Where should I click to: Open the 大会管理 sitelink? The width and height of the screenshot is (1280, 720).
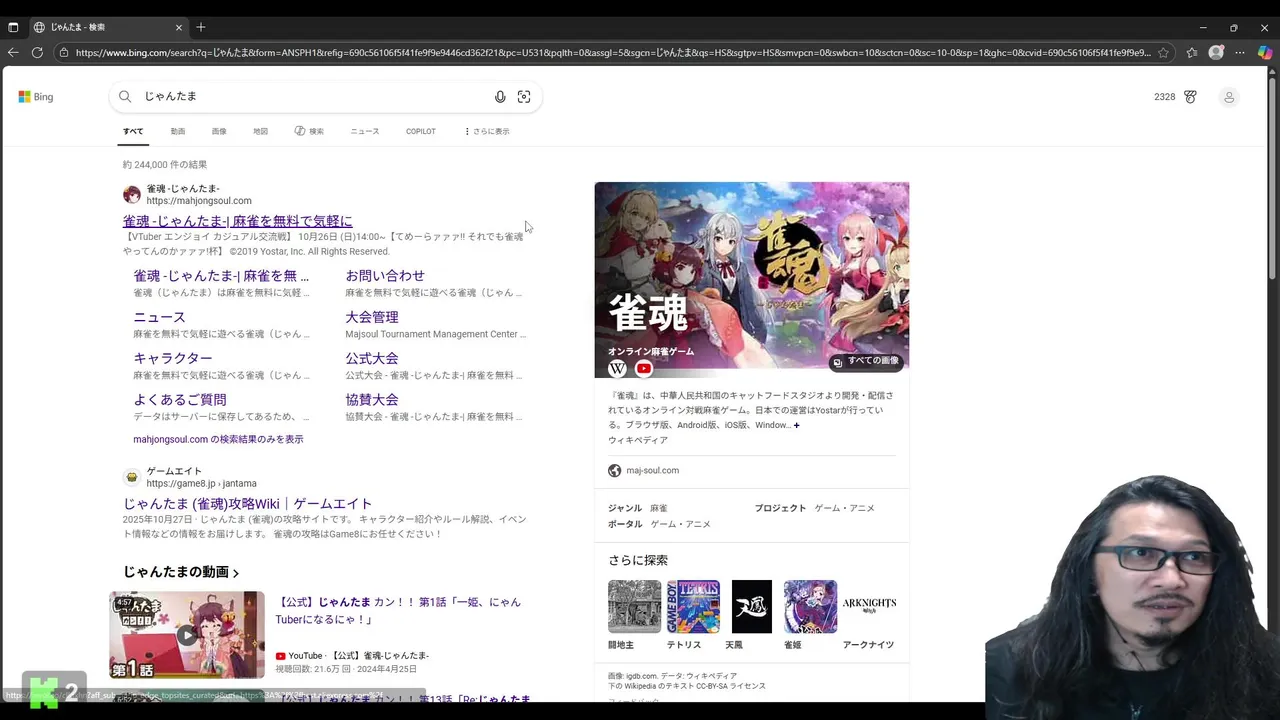click(372, 317)
